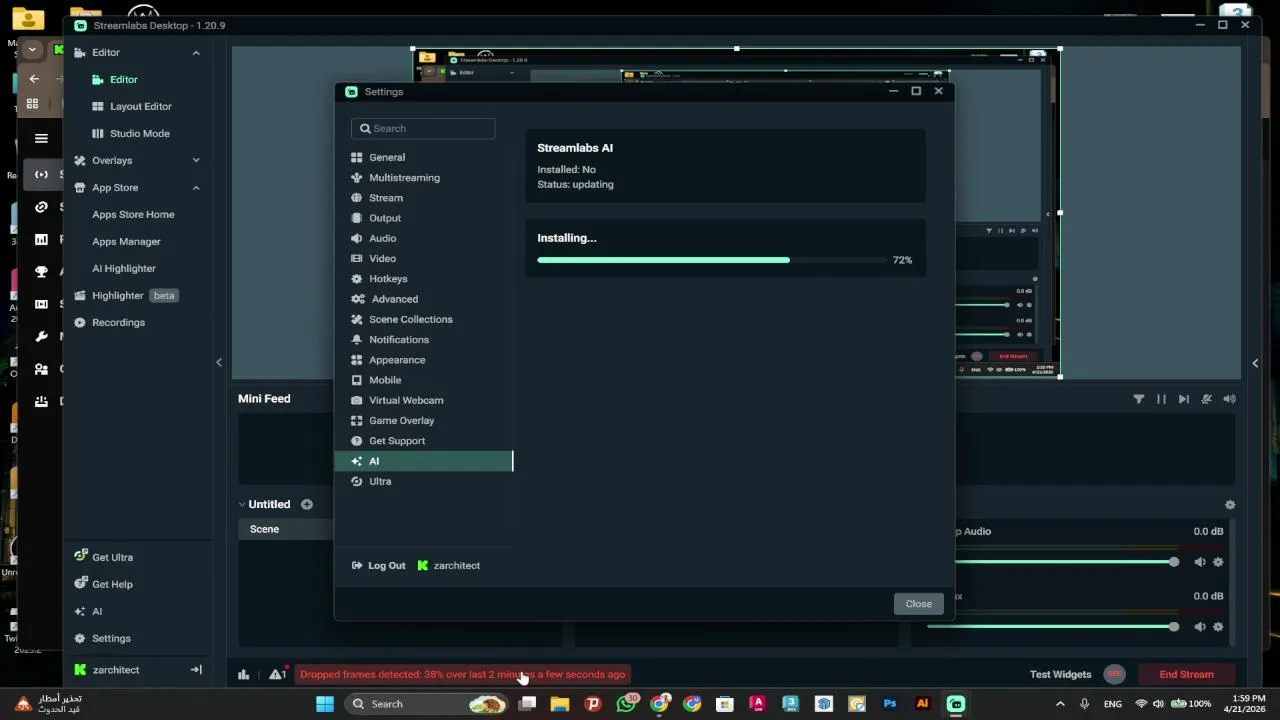Open Desktop Audio source gear settings

point(1218,562)
